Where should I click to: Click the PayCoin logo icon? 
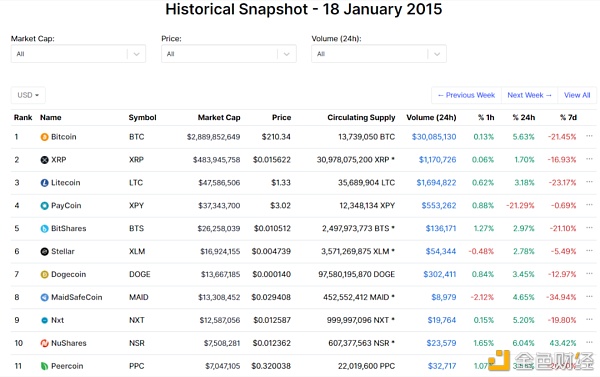(x=44, y=206)
